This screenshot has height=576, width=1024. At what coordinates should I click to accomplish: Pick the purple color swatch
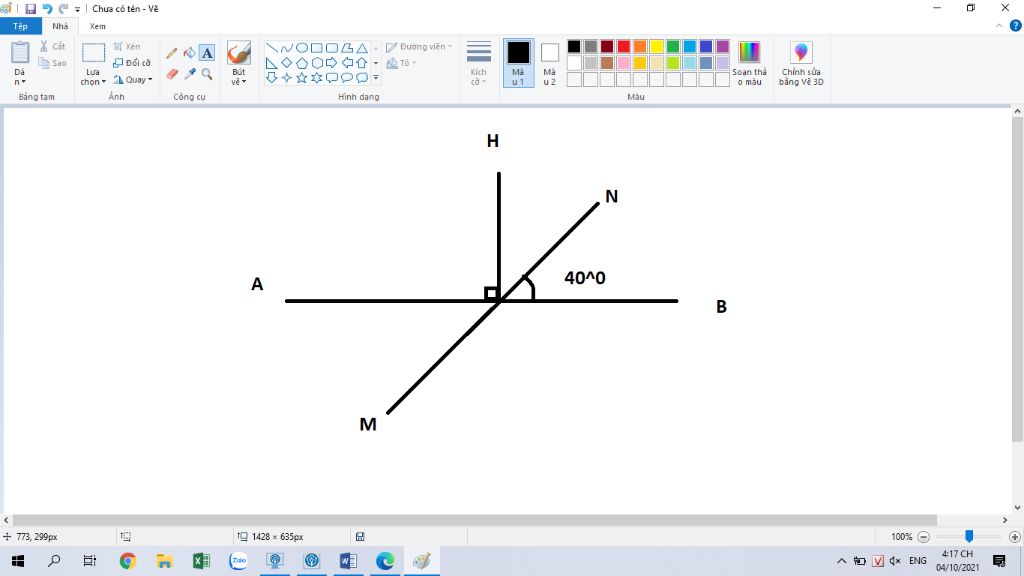pos(722,46)
